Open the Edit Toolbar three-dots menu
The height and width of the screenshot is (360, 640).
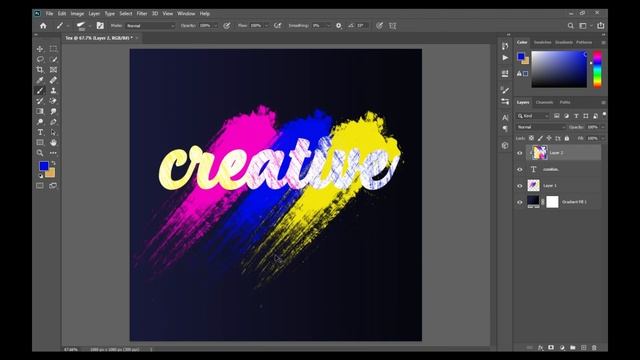[53, 153]
